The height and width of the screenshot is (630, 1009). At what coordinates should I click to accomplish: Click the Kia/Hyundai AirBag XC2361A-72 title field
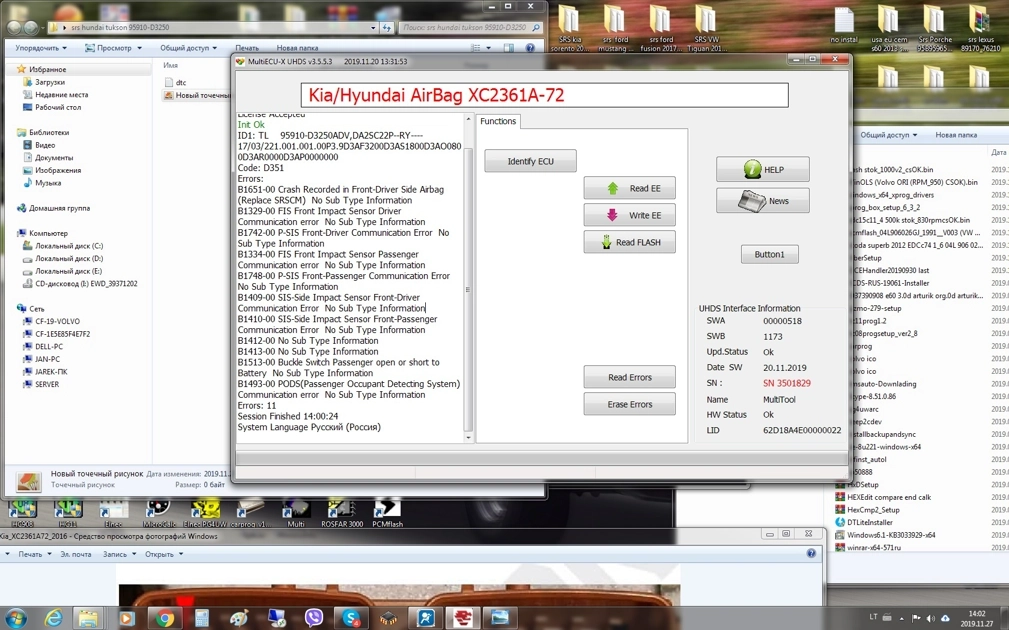(x=544, y=95)
